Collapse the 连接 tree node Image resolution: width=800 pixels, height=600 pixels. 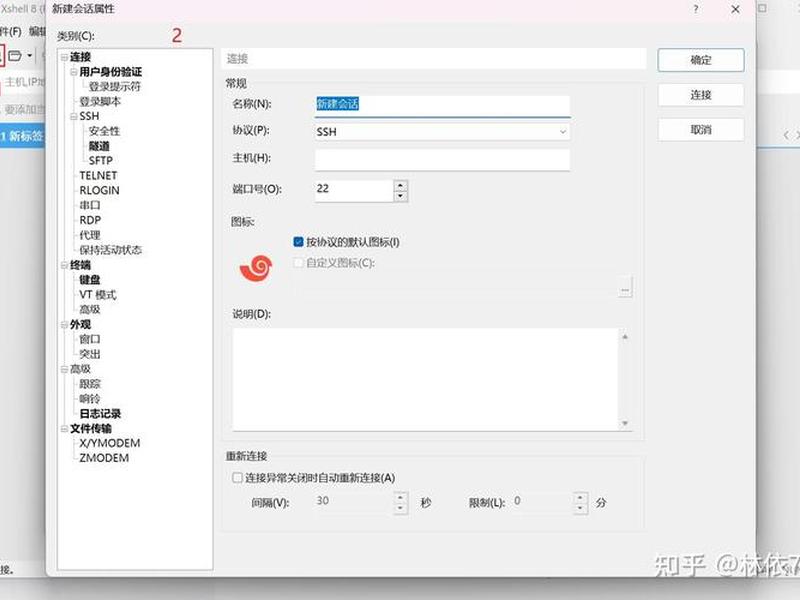coord(64,57)
